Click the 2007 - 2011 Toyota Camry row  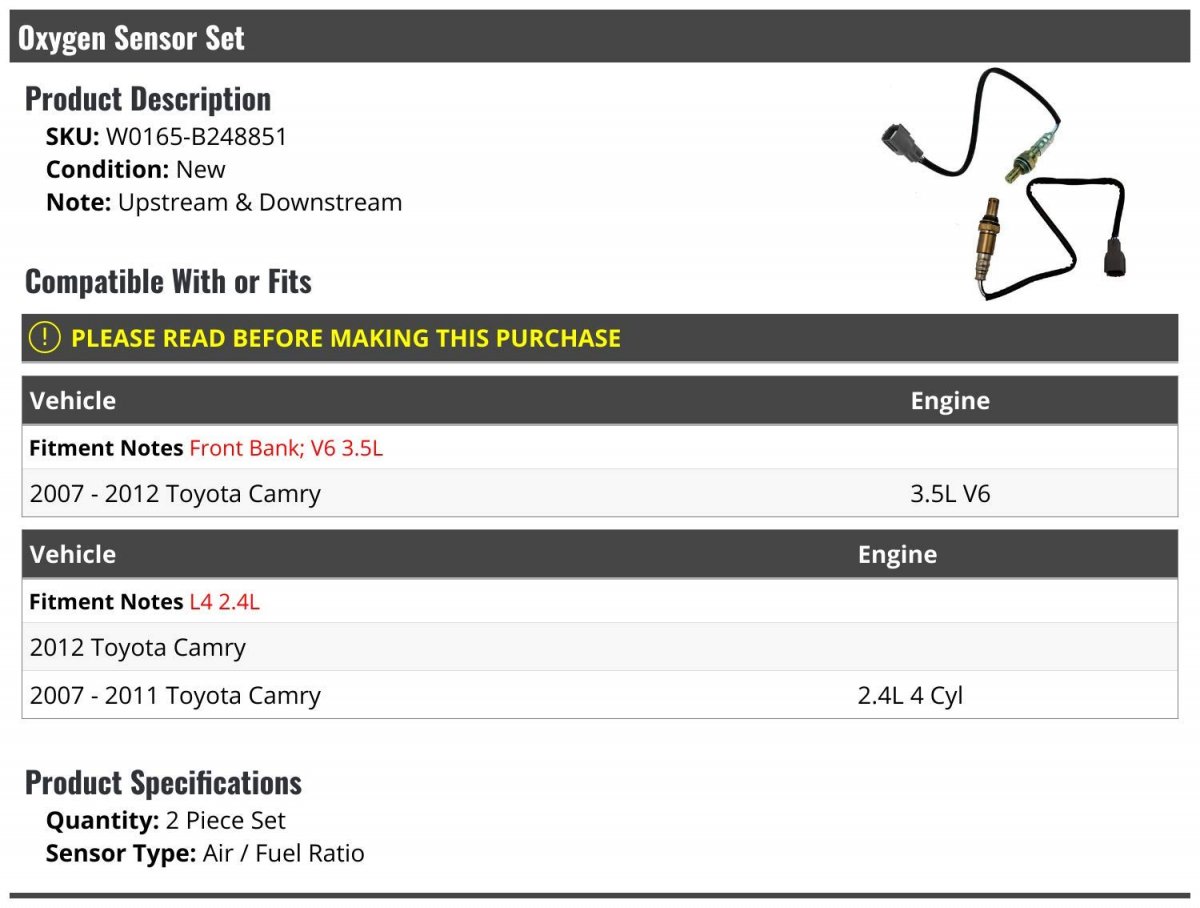pyautogui.click(x=600, y=695)
